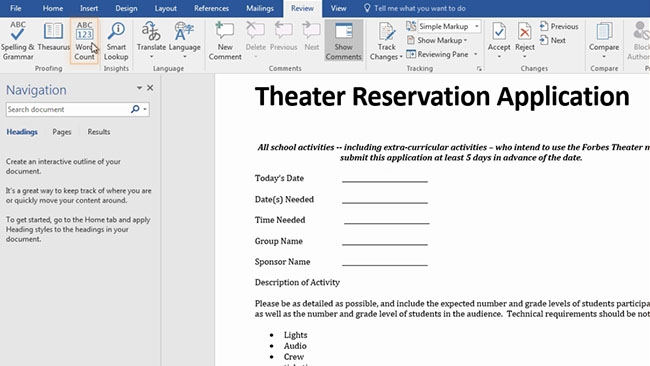The width and height of the screenshot is (650, 366).
Task: Switch to the View tab
Action: coord(338,8)
